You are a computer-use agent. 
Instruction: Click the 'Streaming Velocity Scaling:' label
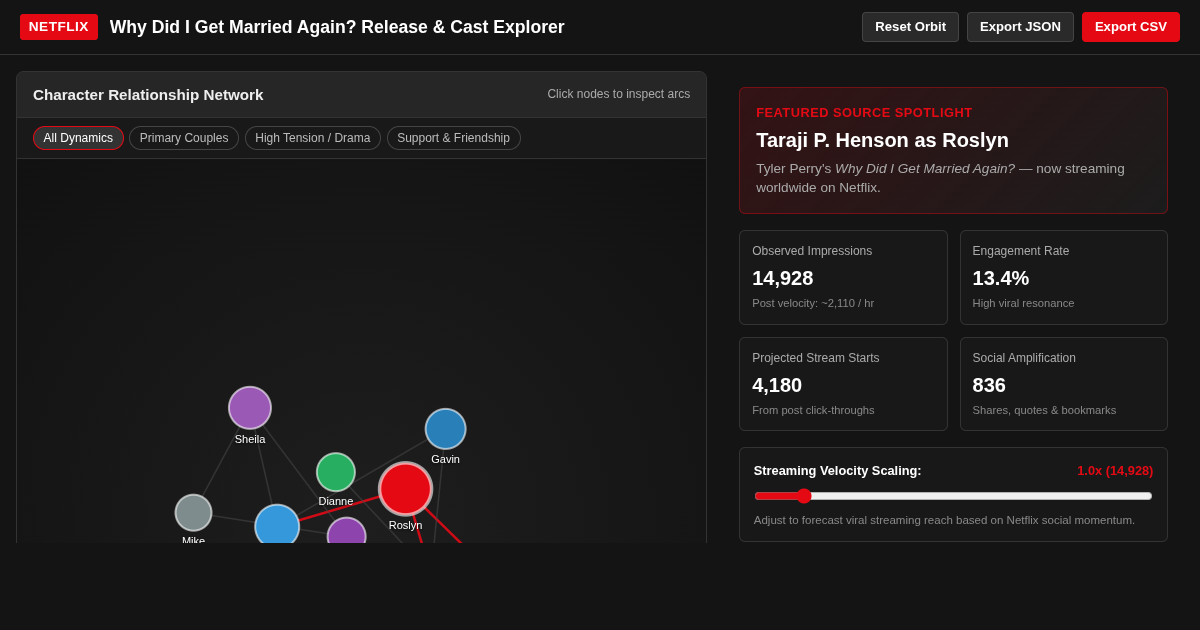(837, 471)
